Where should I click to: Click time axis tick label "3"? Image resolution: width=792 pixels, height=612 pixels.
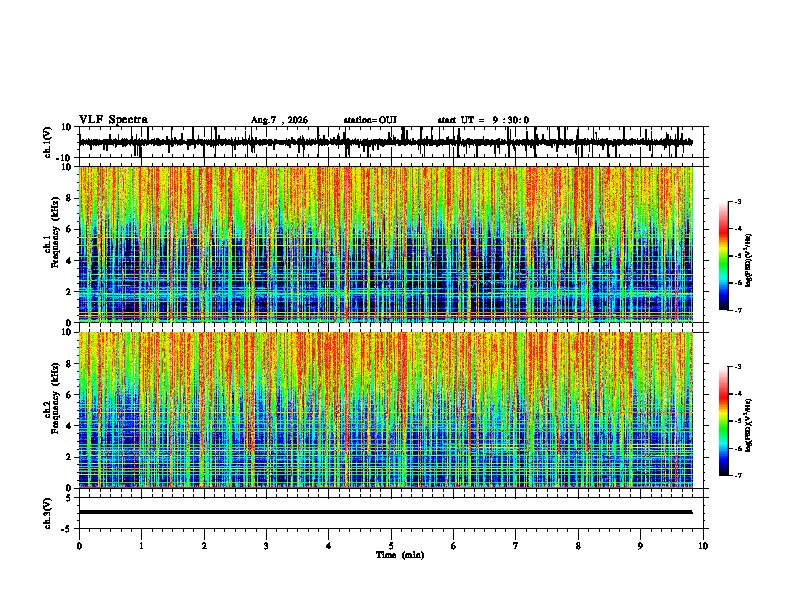pos(266,546)
